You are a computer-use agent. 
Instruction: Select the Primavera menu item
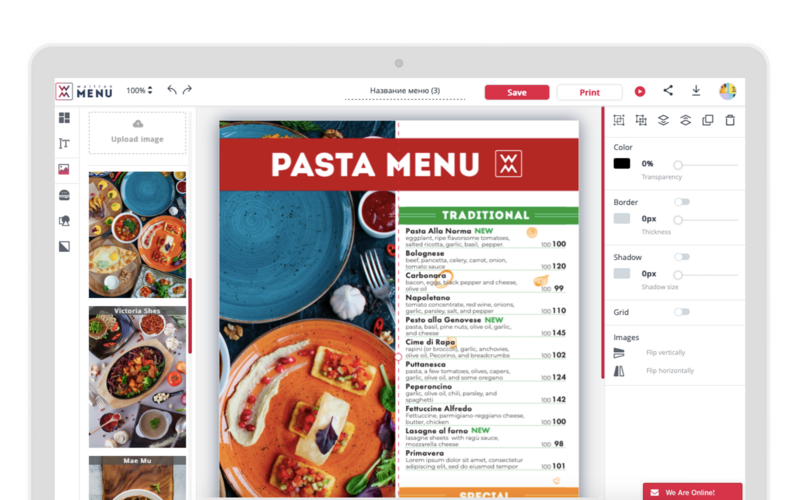[x=486, y=460]
